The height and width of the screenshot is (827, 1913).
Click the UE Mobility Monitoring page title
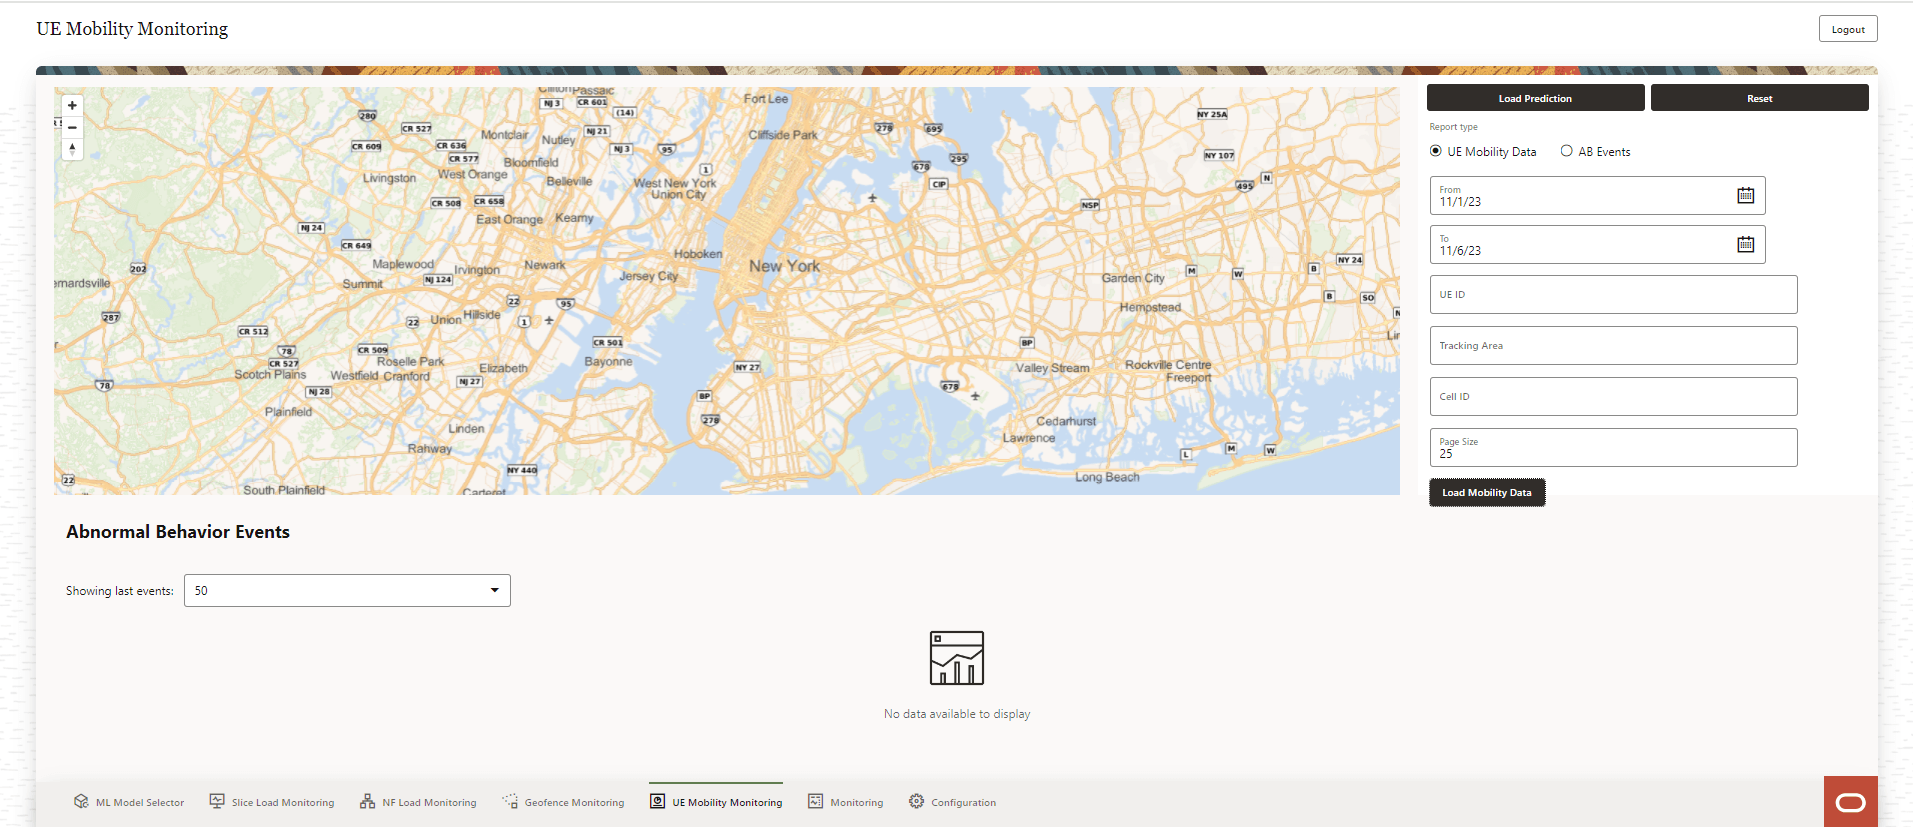tap(132, 29)
